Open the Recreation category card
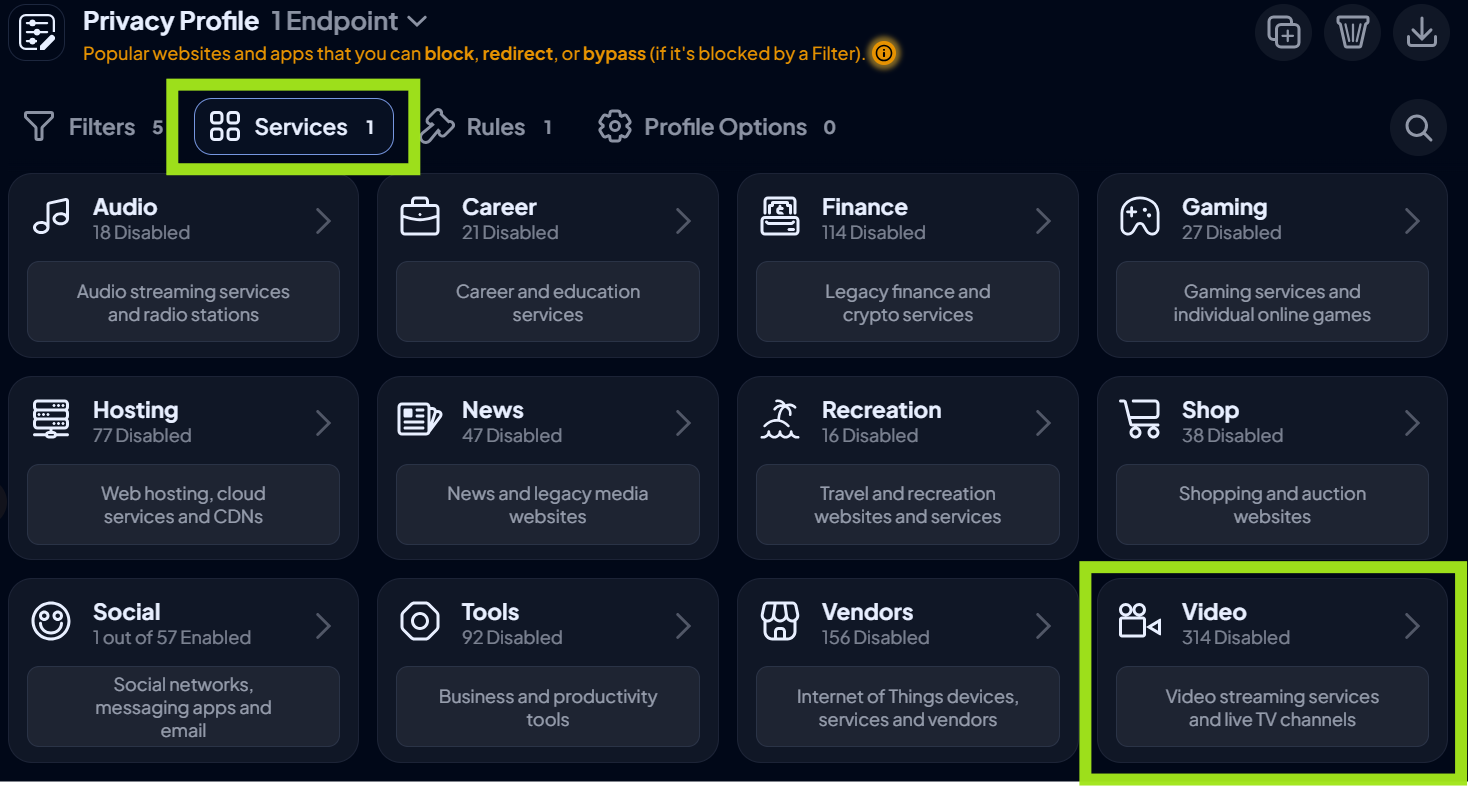 tap(907, 467)
